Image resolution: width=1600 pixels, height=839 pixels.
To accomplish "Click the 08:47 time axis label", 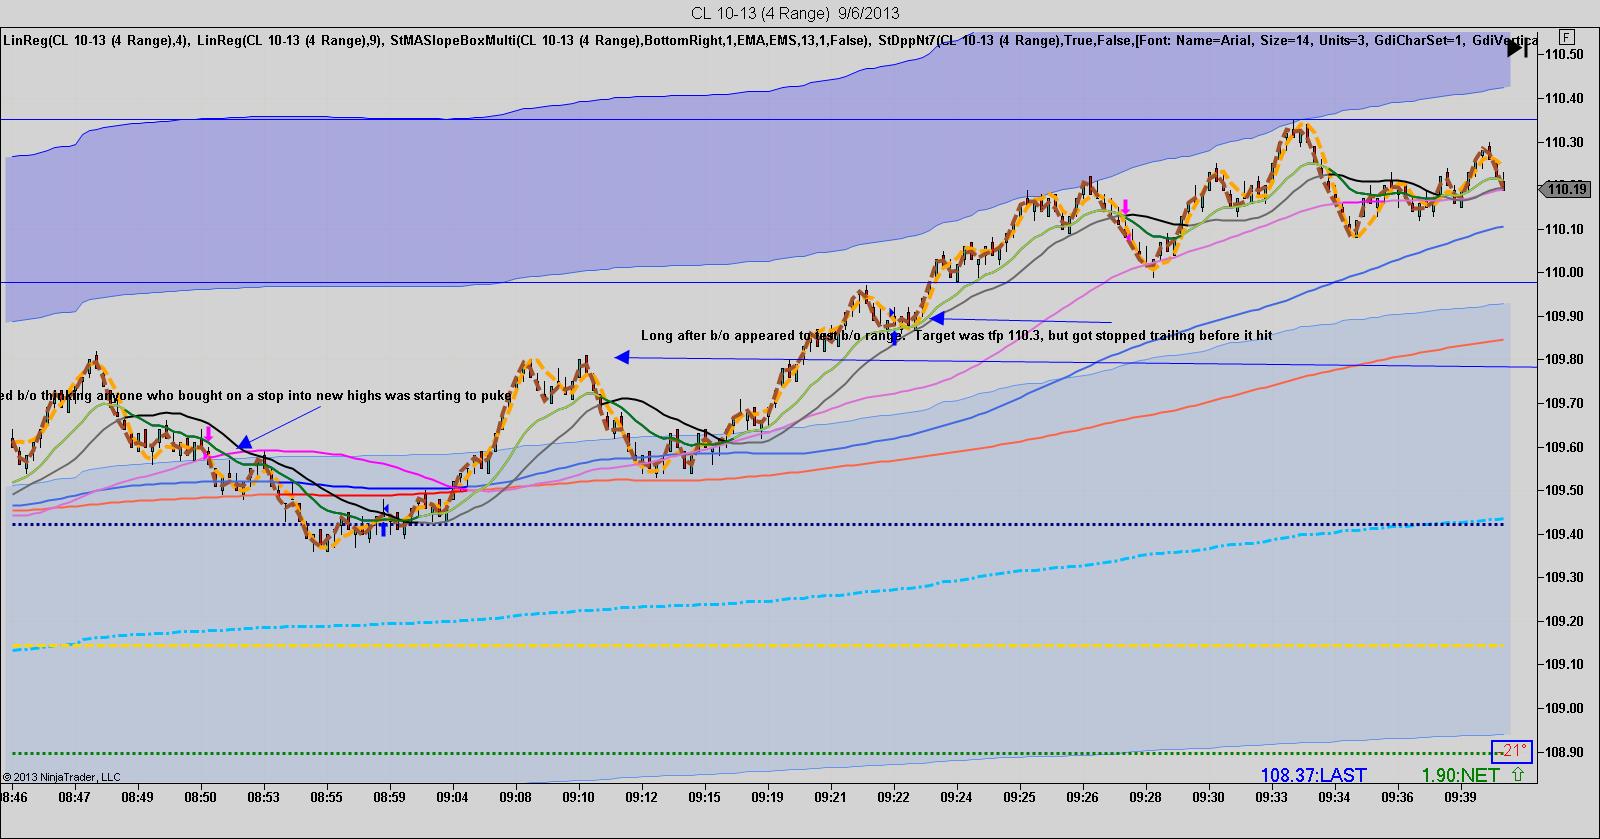I will point(74,798).
